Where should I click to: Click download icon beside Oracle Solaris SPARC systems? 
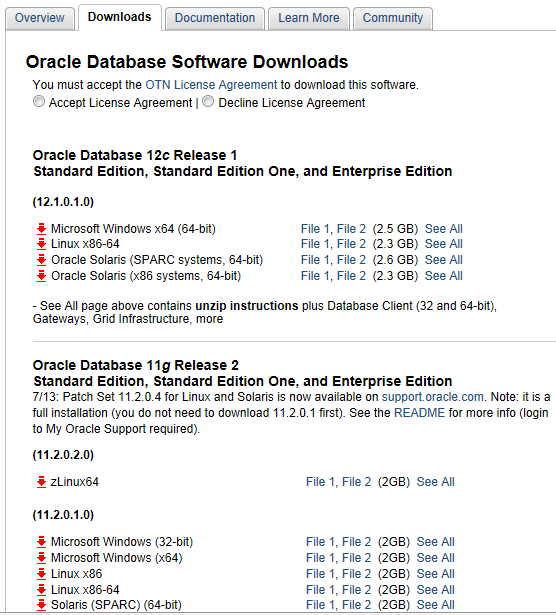41,260
